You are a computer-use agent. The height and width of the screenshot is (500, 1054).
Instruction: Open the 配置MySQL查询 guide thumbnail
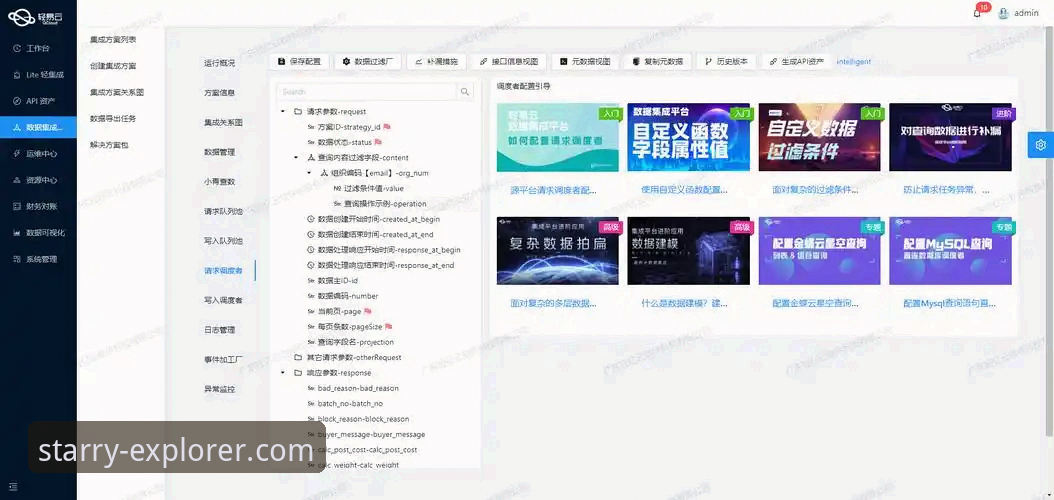(x=950, y=251)
